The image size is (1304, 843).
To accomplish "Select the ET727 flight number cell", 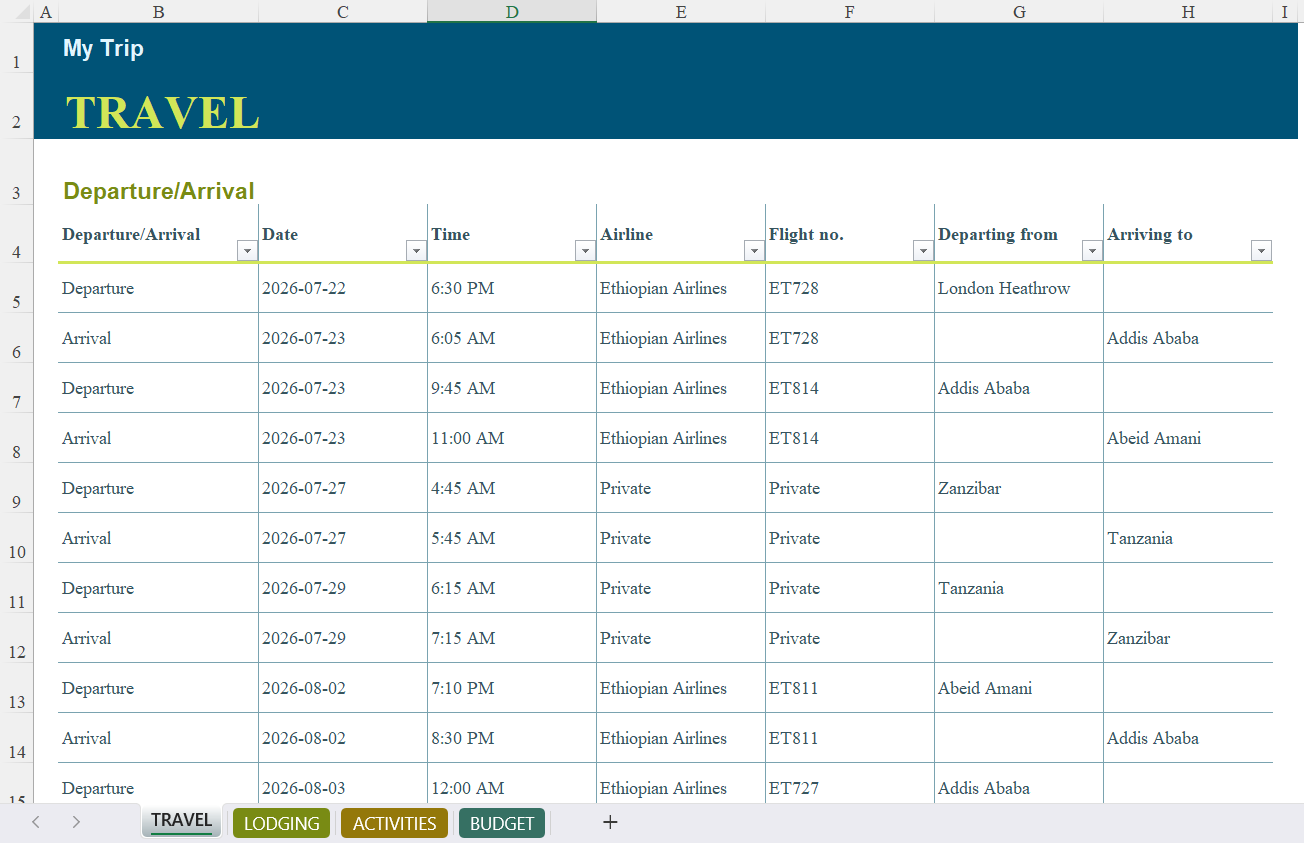I will [x=850, y=785].
